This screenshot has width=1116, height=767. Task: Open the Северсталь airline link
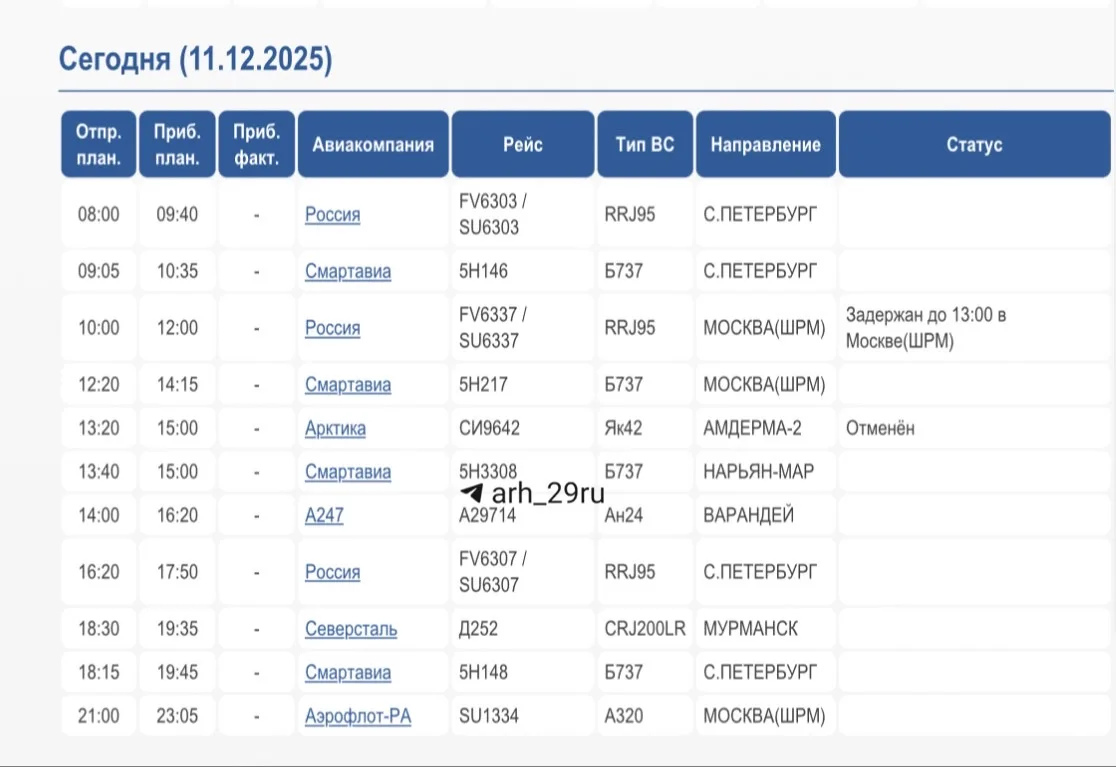[350, 629]
